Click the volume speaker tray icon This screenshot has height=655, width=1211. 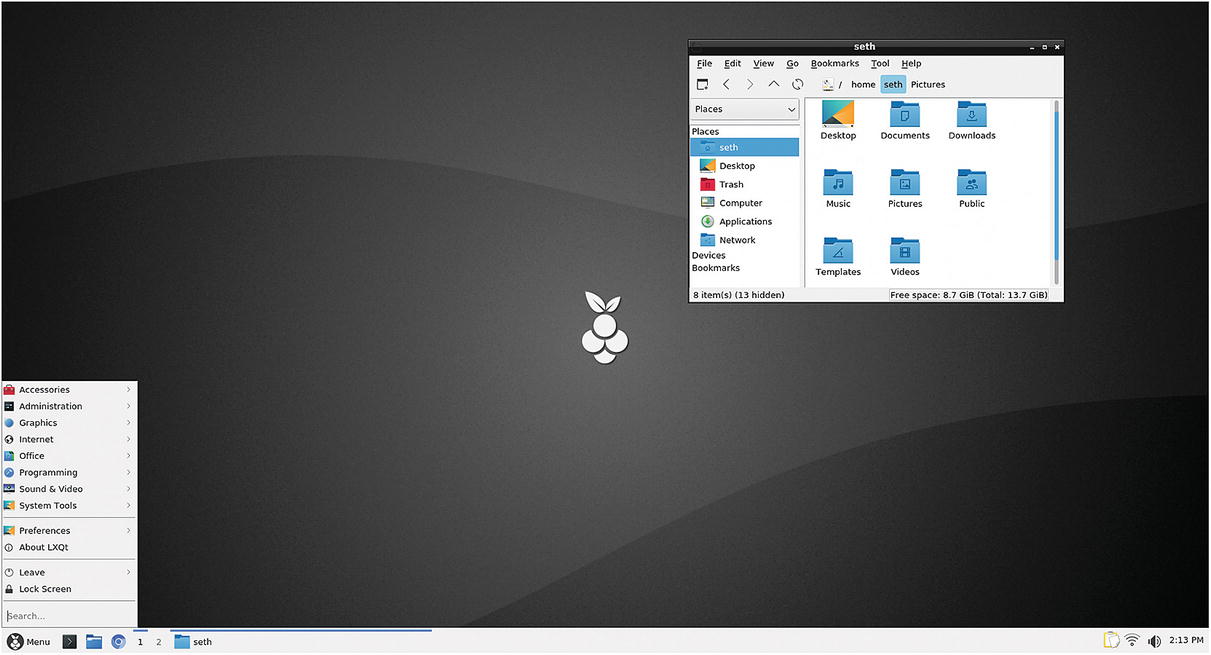click(1154, 641)
